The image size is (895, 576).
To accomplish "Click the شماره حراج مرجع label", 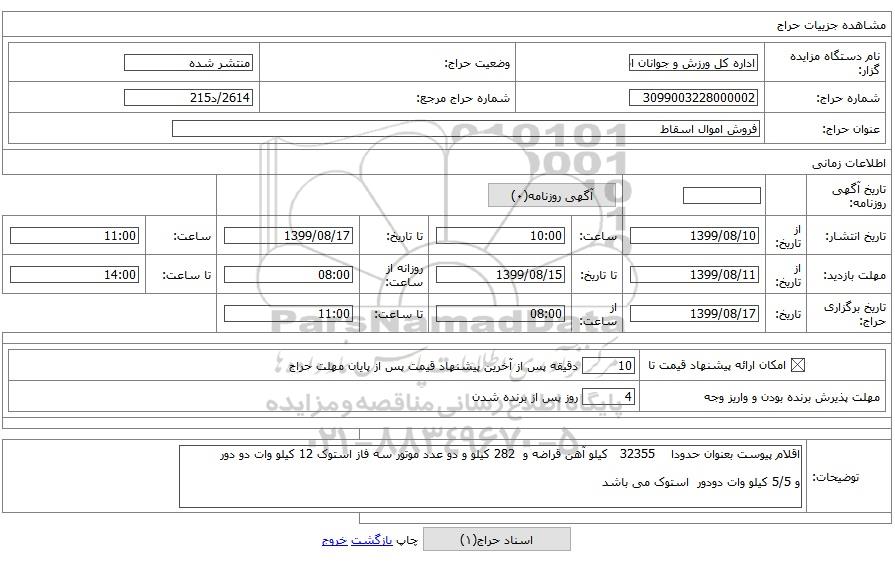I will [464, 98].
